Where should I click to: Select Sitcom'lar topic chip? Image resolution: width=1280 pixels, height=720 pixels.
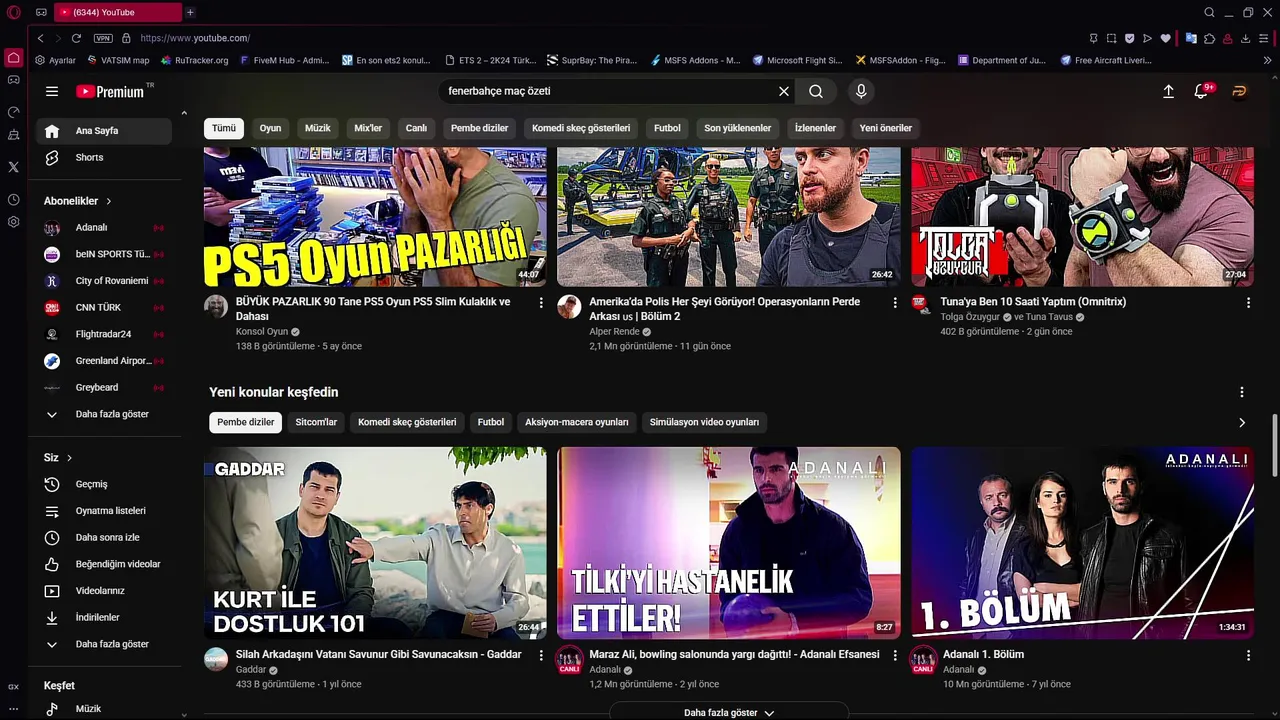[x=316, y=422]
